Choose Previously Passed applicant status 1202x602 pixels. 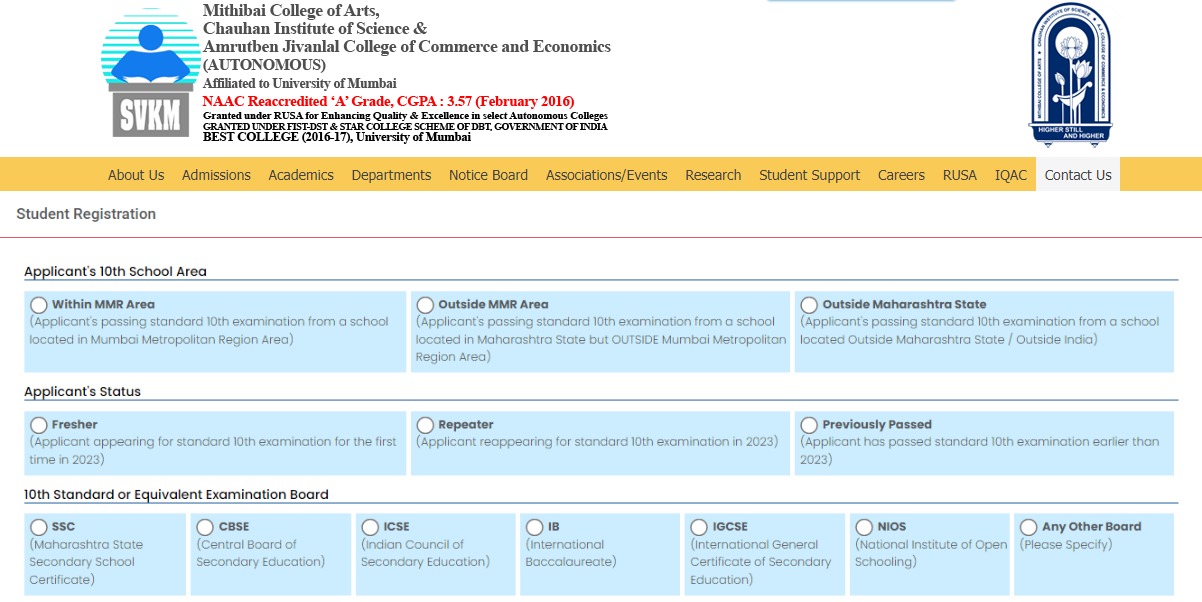click(809, 425)
